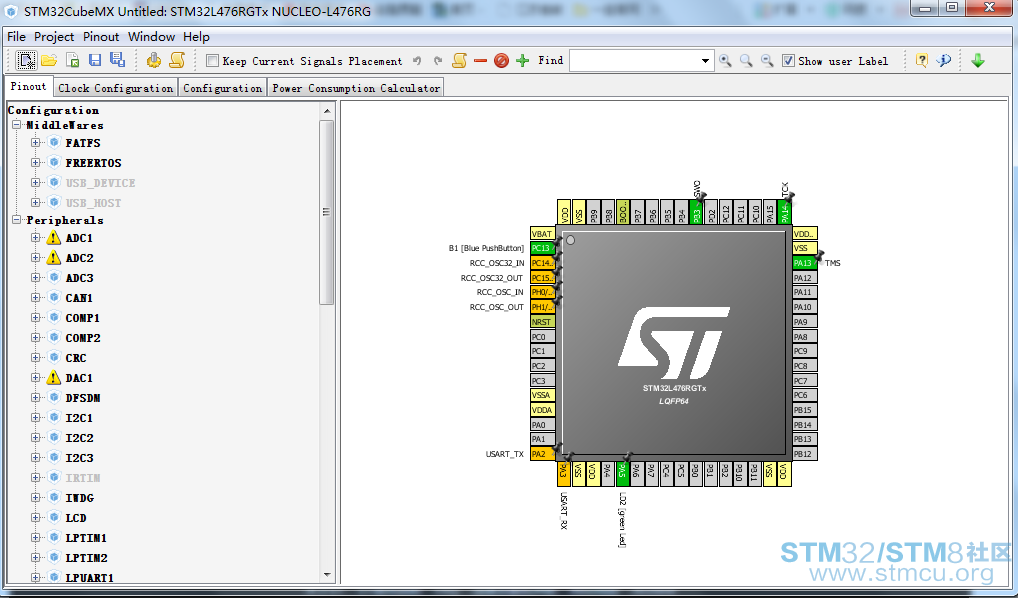Toggle Keep Current Signals Placement checkbox
This screenshot has width=1018, height=598.
pos(212,60)
